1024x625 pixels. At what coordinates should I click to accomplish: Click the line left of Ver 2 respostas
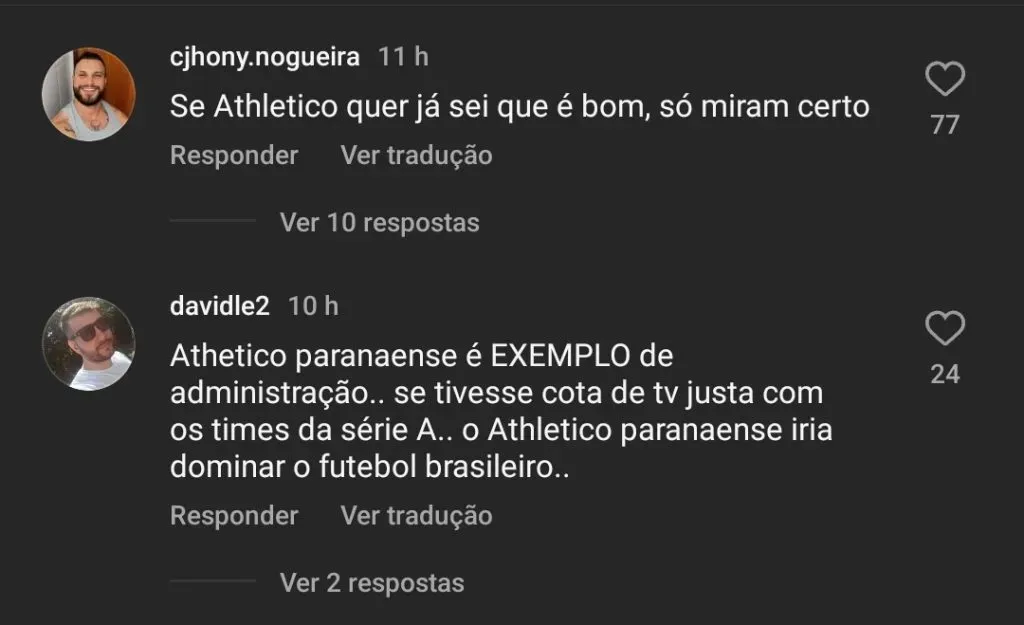[x=212, y=581]
